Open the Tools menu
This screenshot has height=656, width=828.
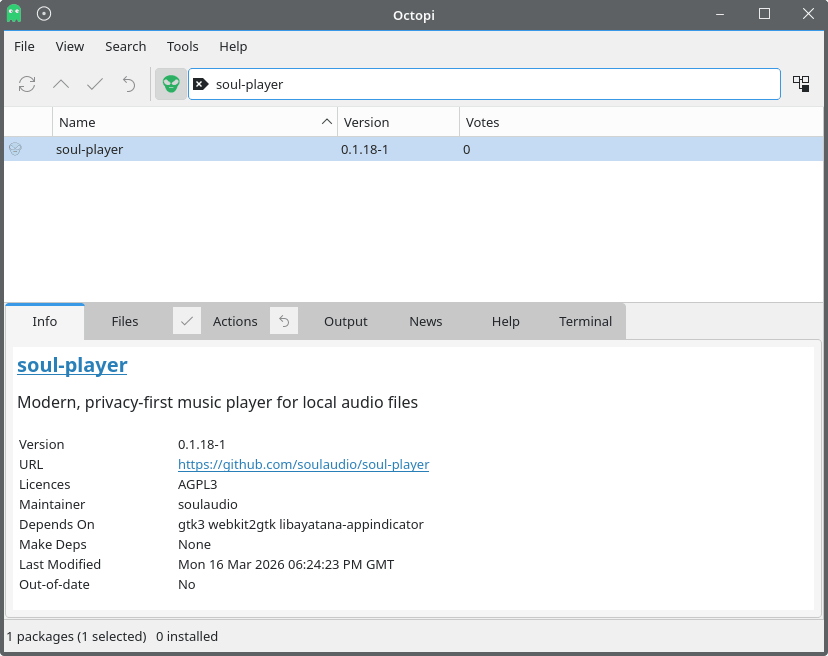182,46
